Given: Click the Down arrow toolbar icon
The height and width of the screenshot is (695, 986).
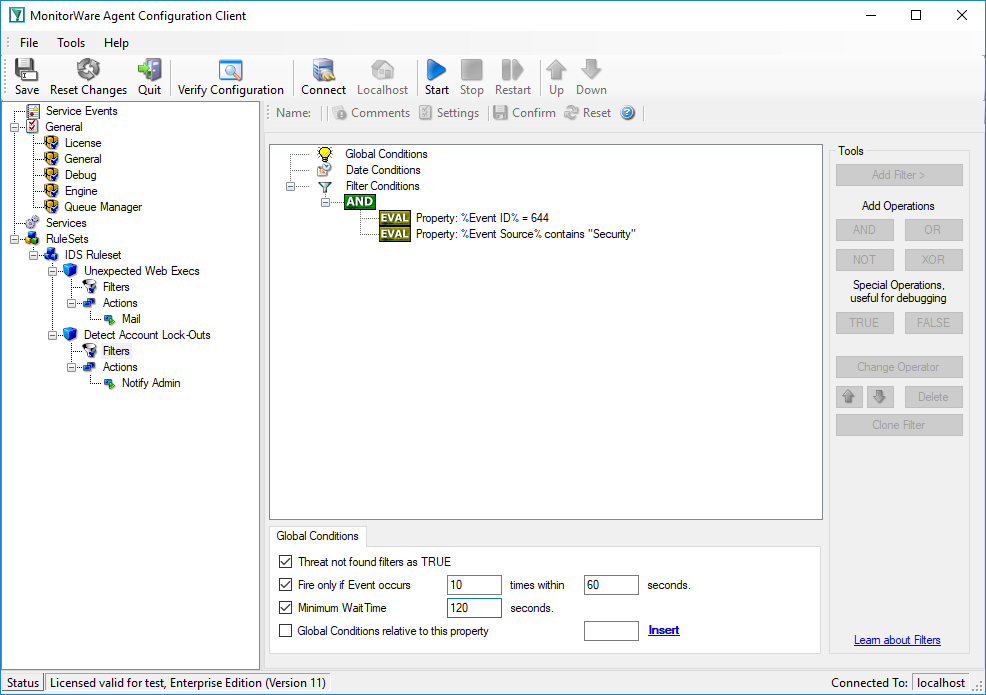Looking at the screenshot, I should [x=591, y=70].
